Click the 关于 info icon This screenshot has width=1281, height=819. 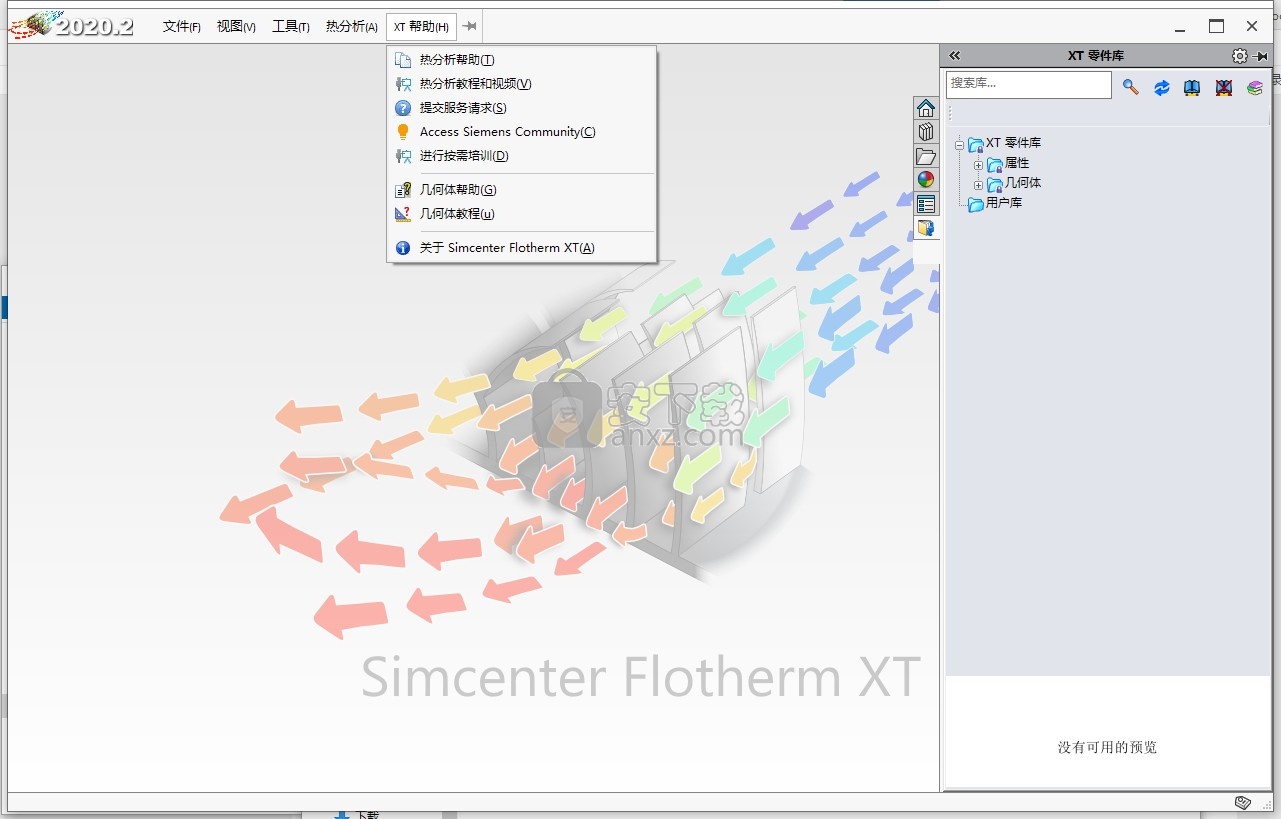coord(403,248)
